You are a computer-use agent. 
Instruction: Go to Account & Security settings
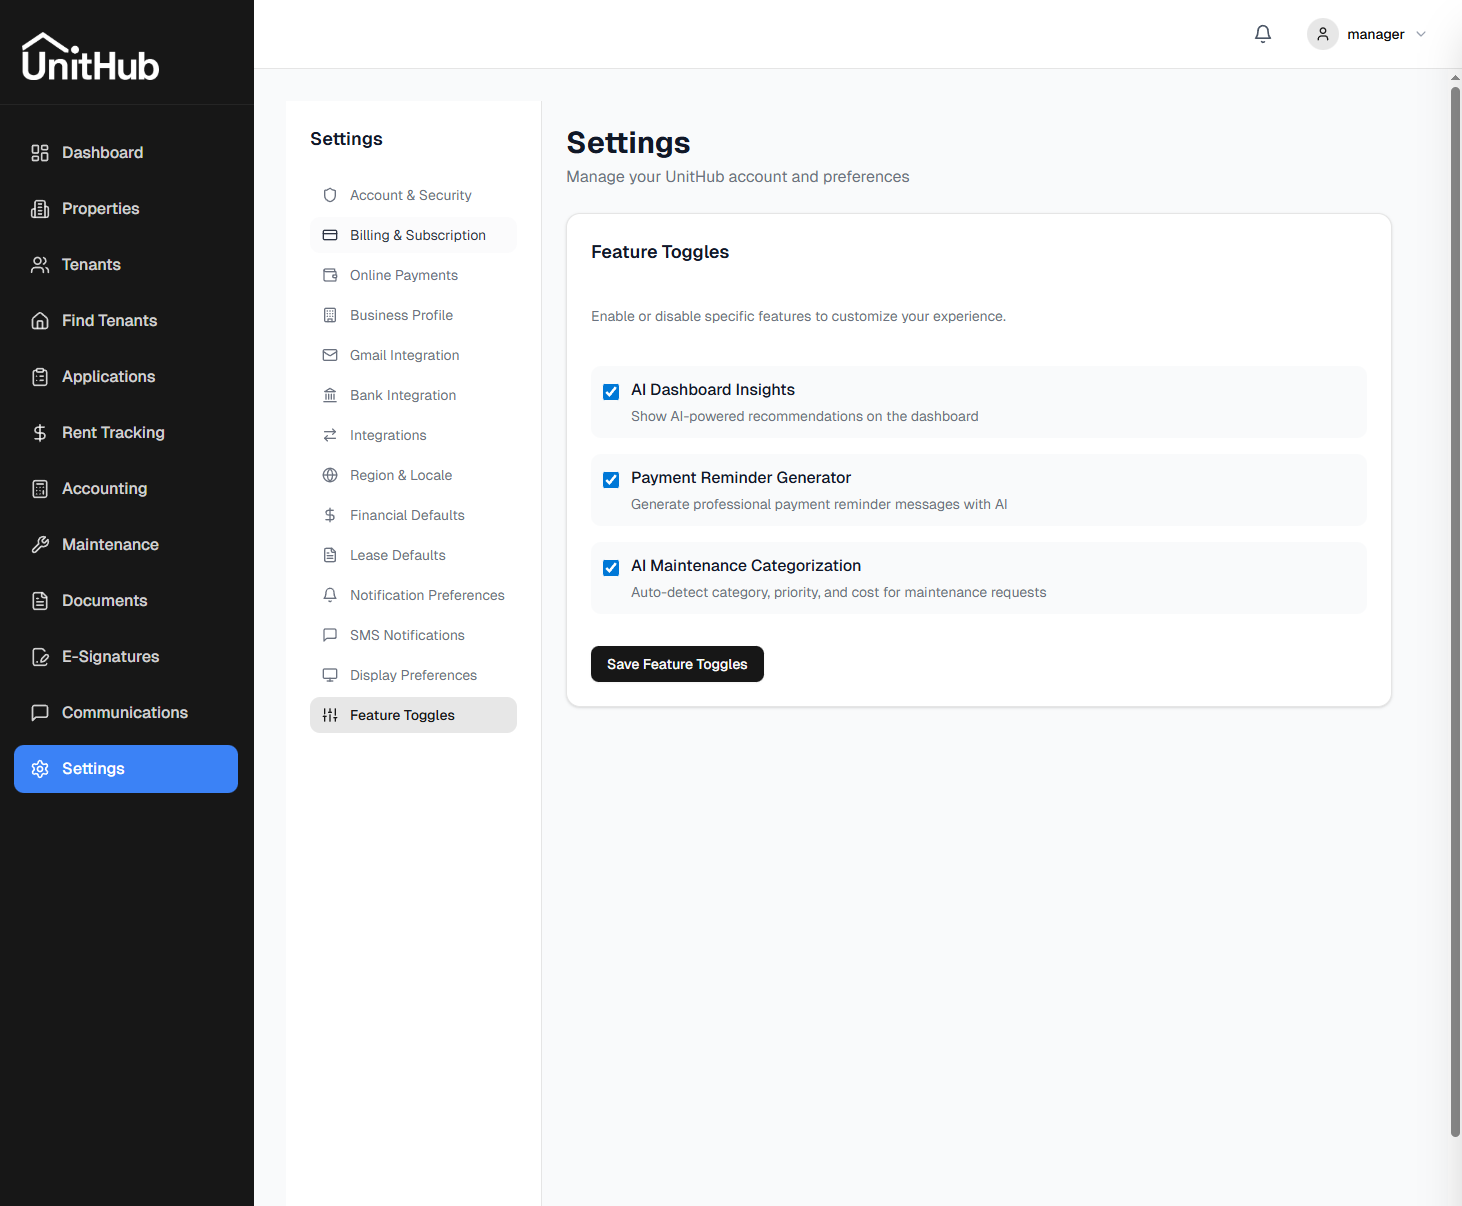click(411, 195)
